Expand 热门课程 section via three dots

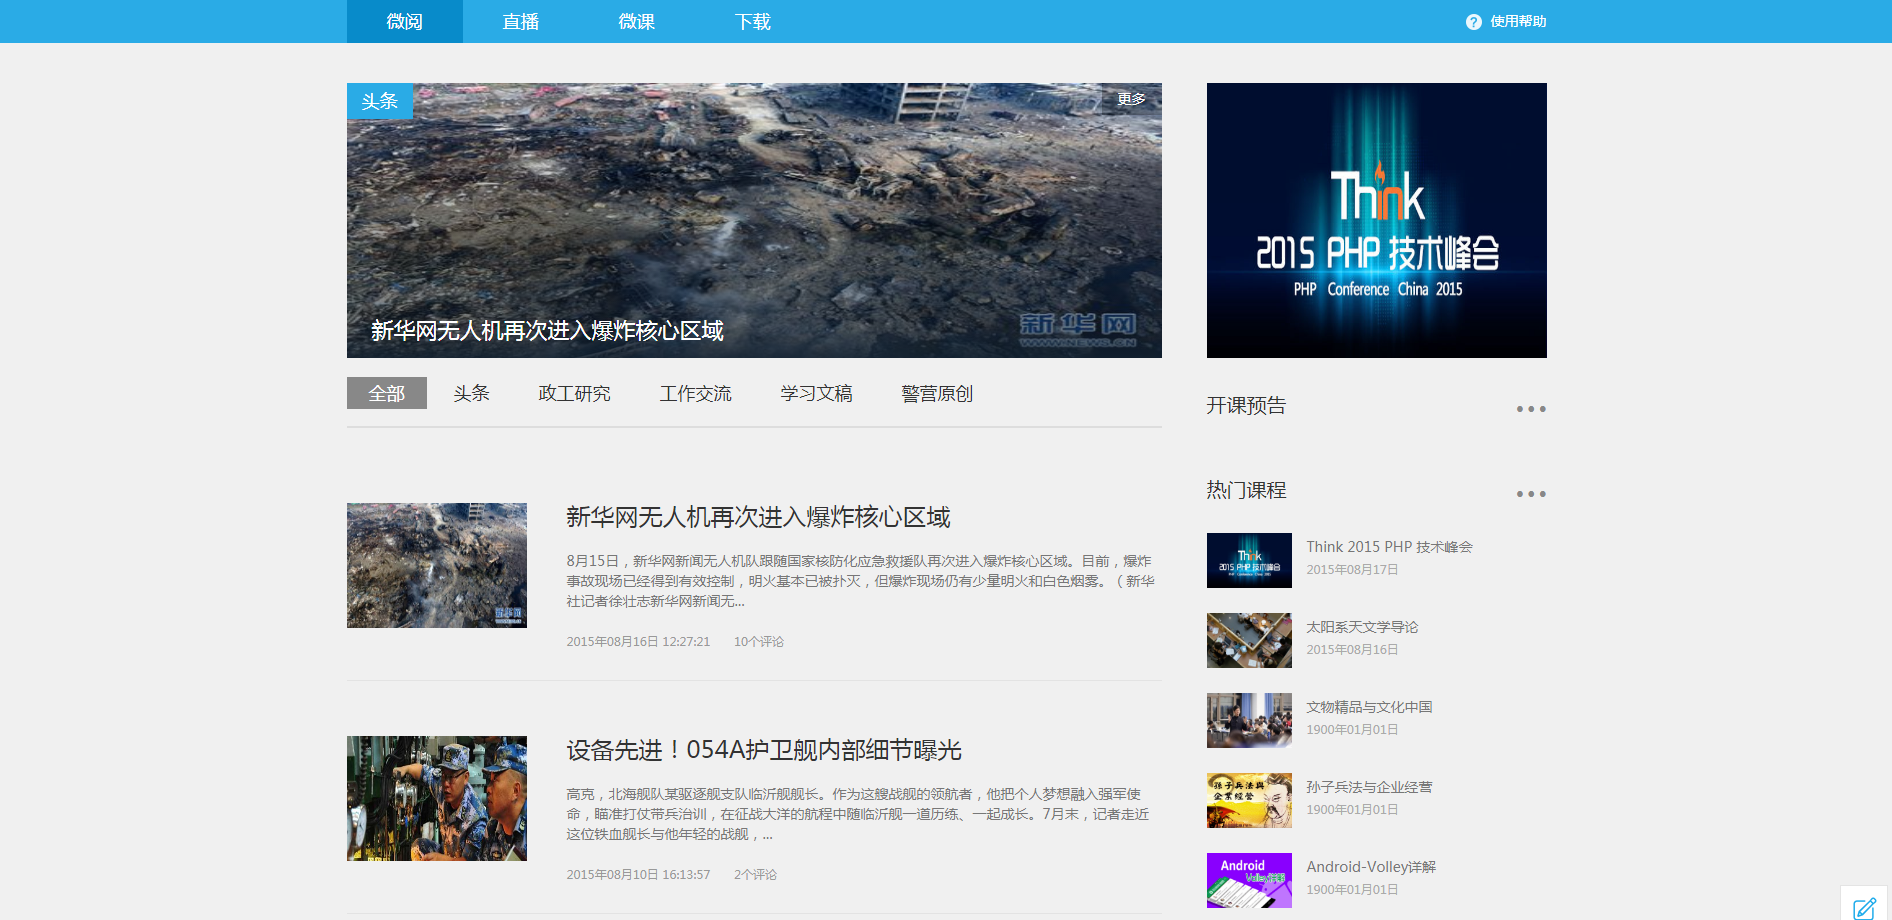pyautogui.click(x=1531, y=494)
